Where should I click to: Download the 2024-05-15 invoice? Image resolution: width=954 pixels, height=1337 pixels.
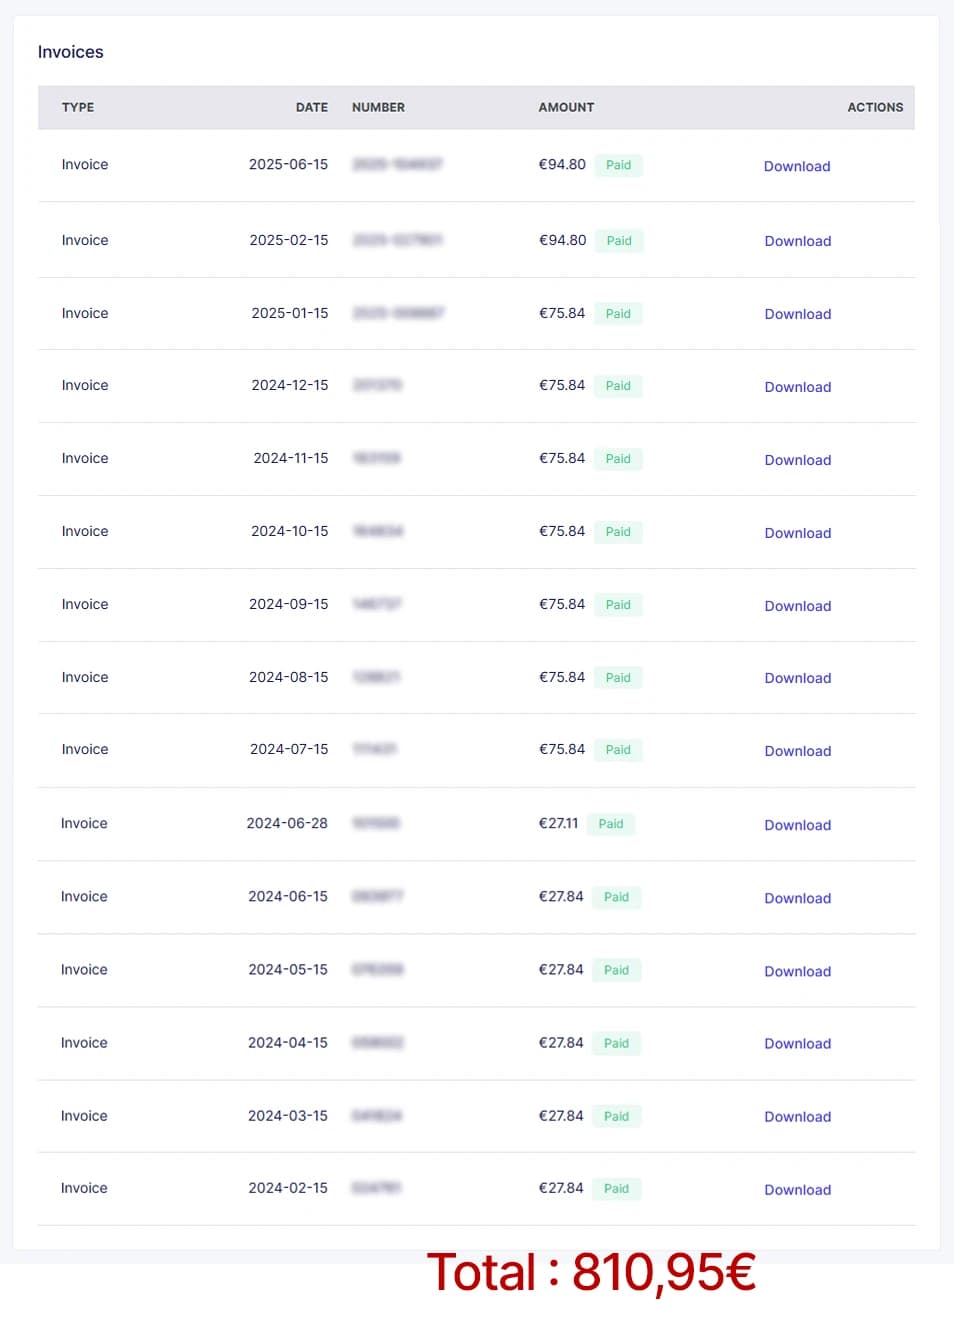797,971
